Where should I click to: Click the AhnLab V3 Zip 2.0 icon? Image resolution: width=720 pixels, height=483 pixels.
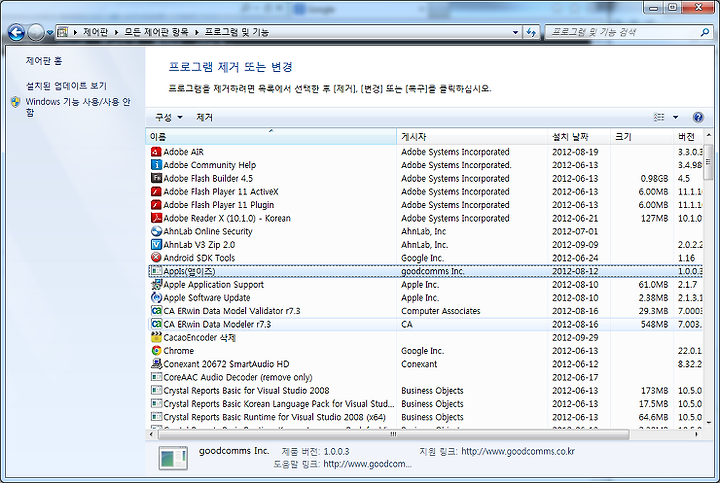[156, 245]
